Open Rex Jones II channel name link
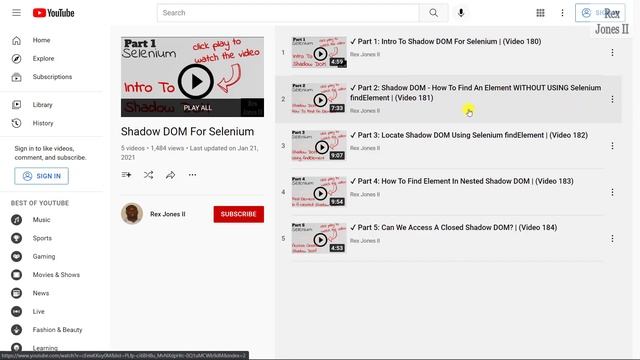Image resolution: width=640 pixels, height=360 pixels. click(x=168, y=214)
